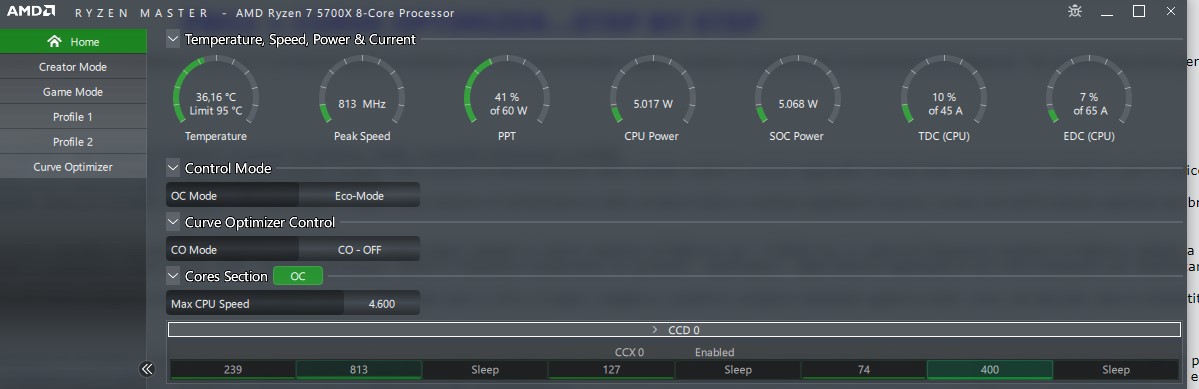Image resolution: width=1199 pixels, height=389 pixels.
Task: Click the CCX 0 label
Action: click(x=629, y=352)
